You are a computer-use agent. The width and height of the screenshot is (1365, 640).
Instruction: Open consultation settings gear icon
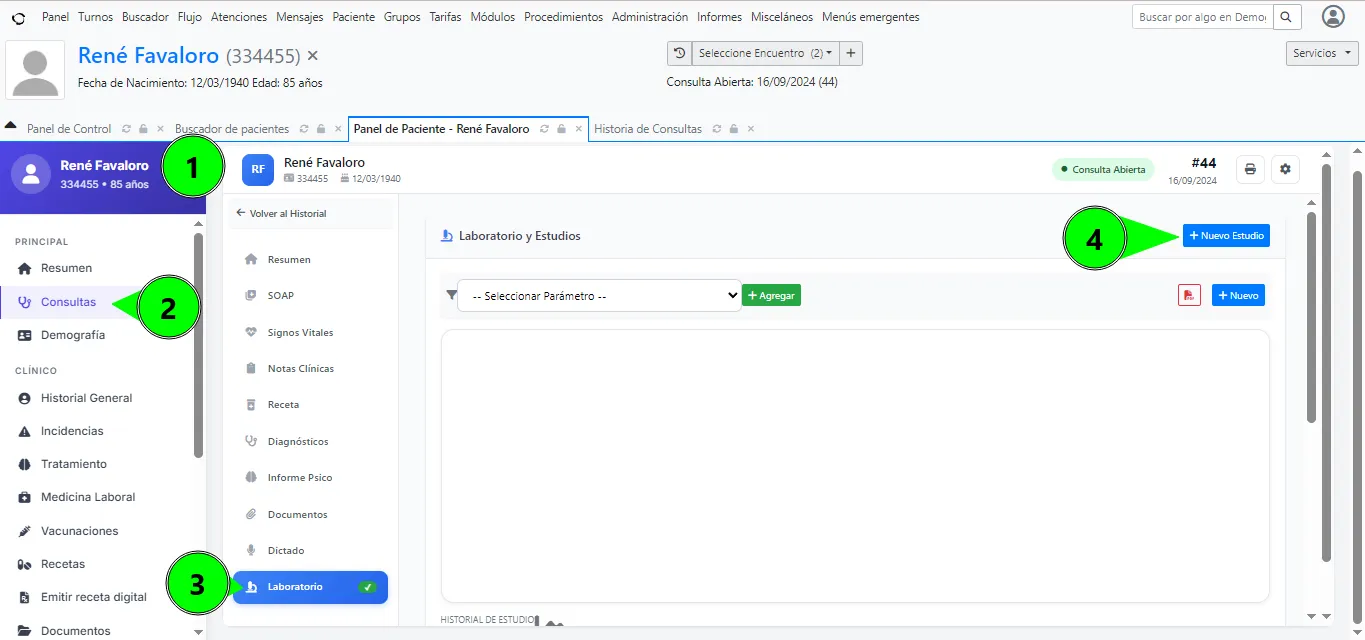(x=1285, y=170)
